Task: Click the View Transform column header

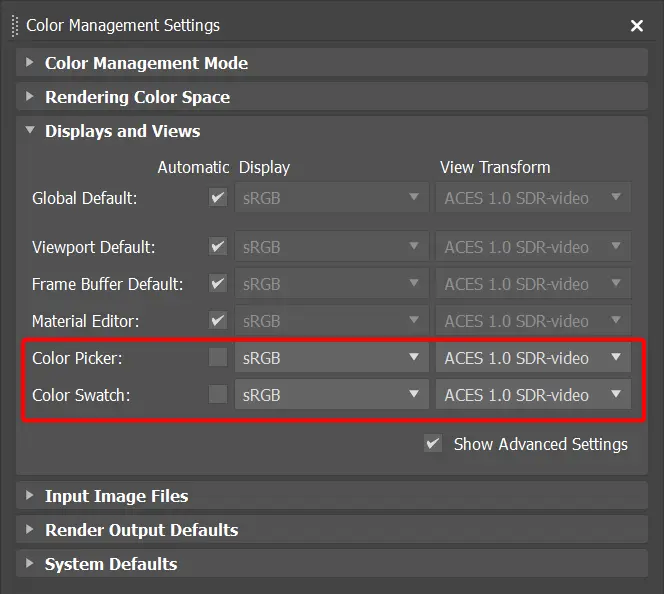Action: click(x=495, y=167)
